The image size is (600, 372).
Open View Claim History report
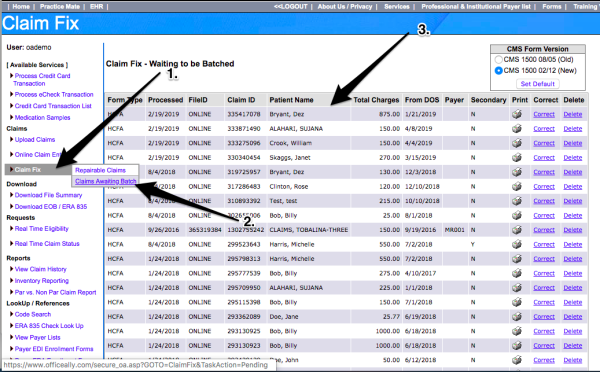[41, 269]
